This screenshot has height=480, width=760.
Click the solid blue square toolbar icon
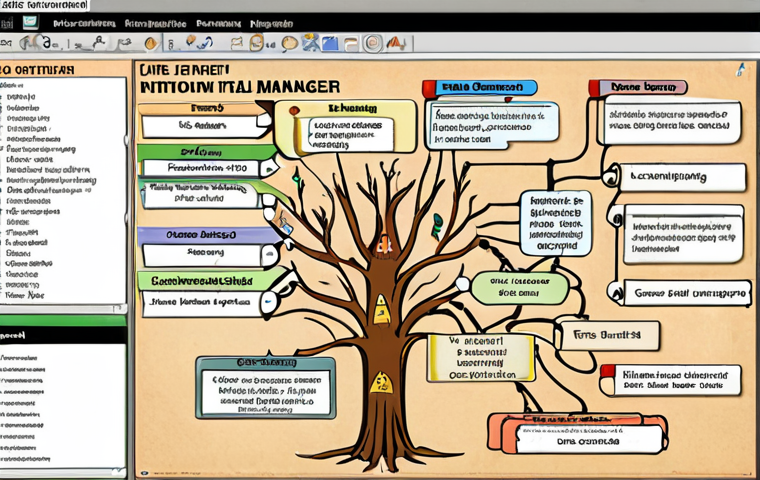(x=330, y=43)
